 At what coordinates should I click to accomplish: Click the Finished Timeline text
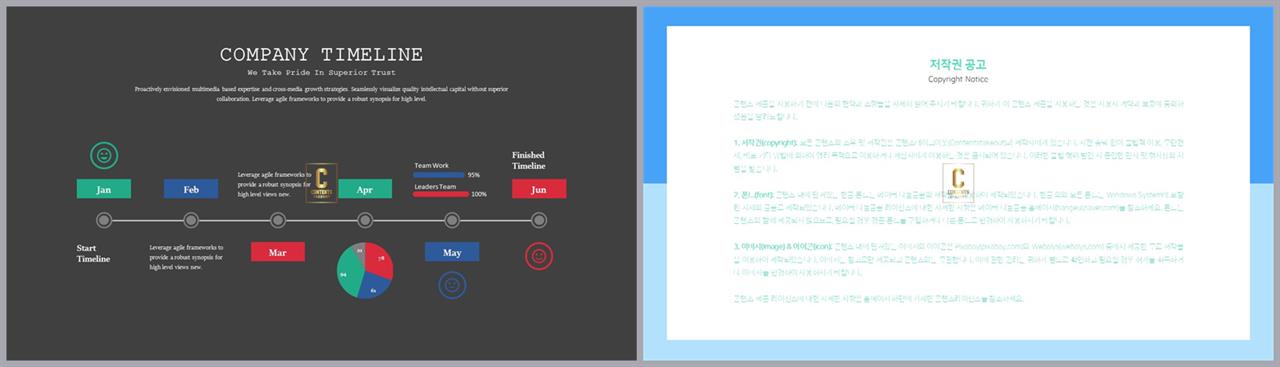pos(529,160)
